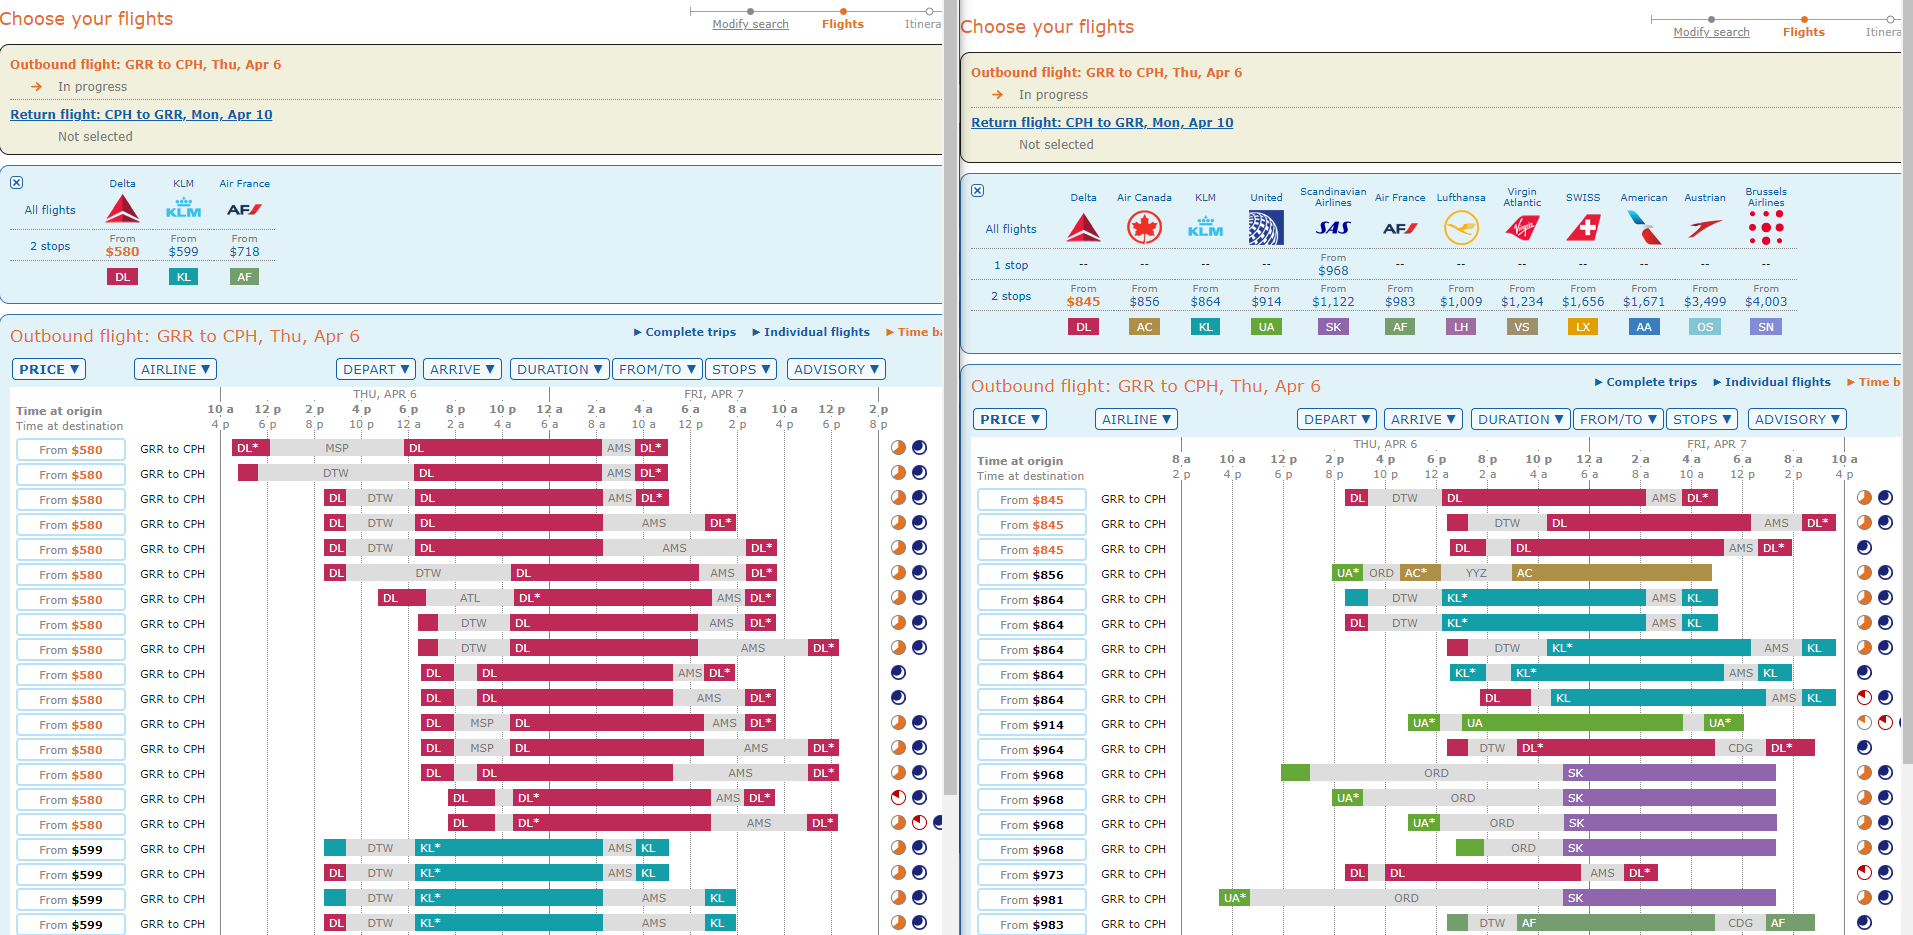Toggle the purple SK airline code tag
Image resolution: width=1913 pixels, height=935 pixels.
[x=1333, y=327]
